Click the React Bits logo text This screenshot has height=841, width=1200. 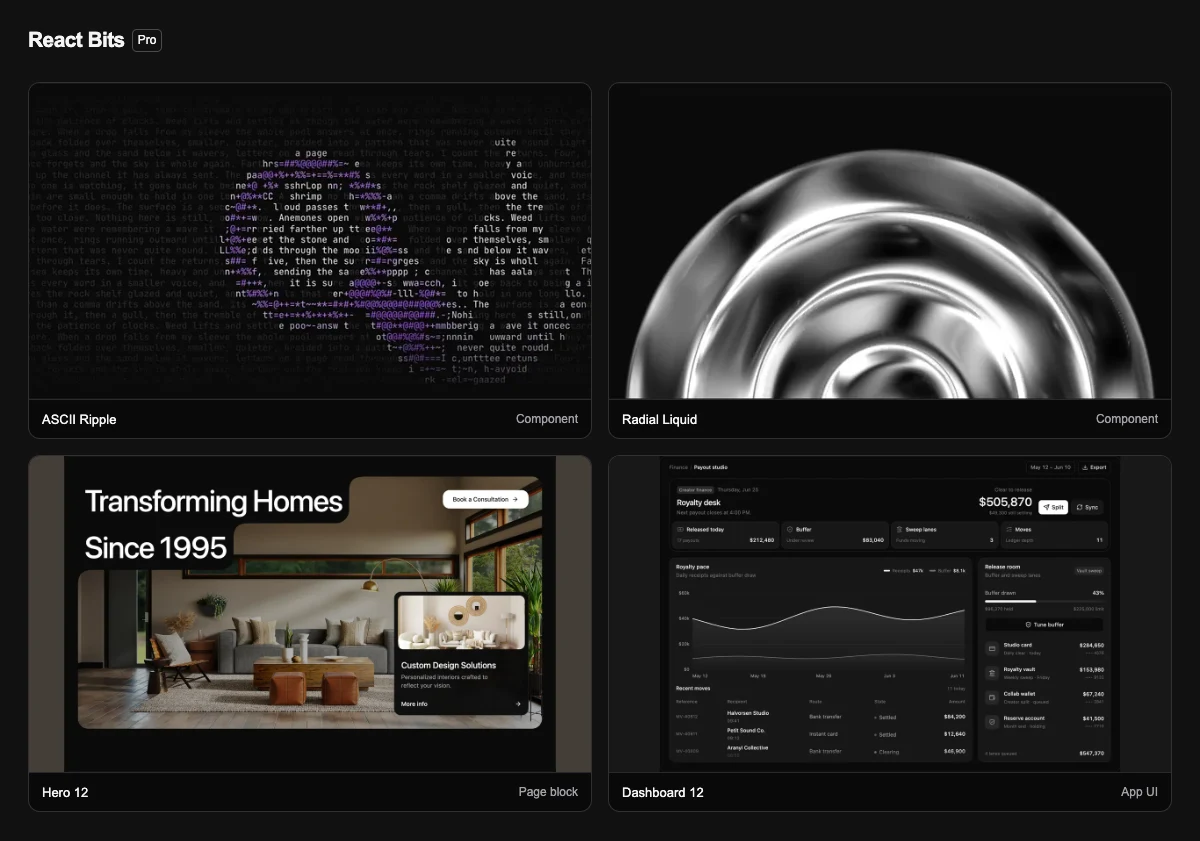tap(76, 40)
